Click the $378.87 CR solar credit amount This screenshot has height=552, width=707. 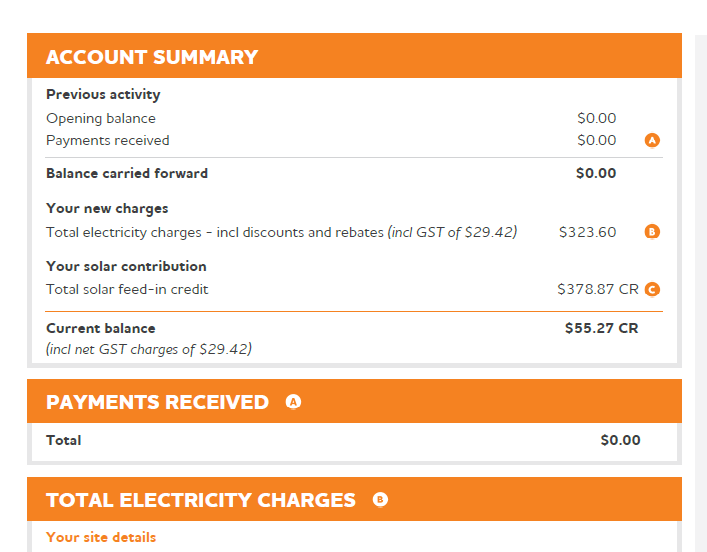point(597,289)
